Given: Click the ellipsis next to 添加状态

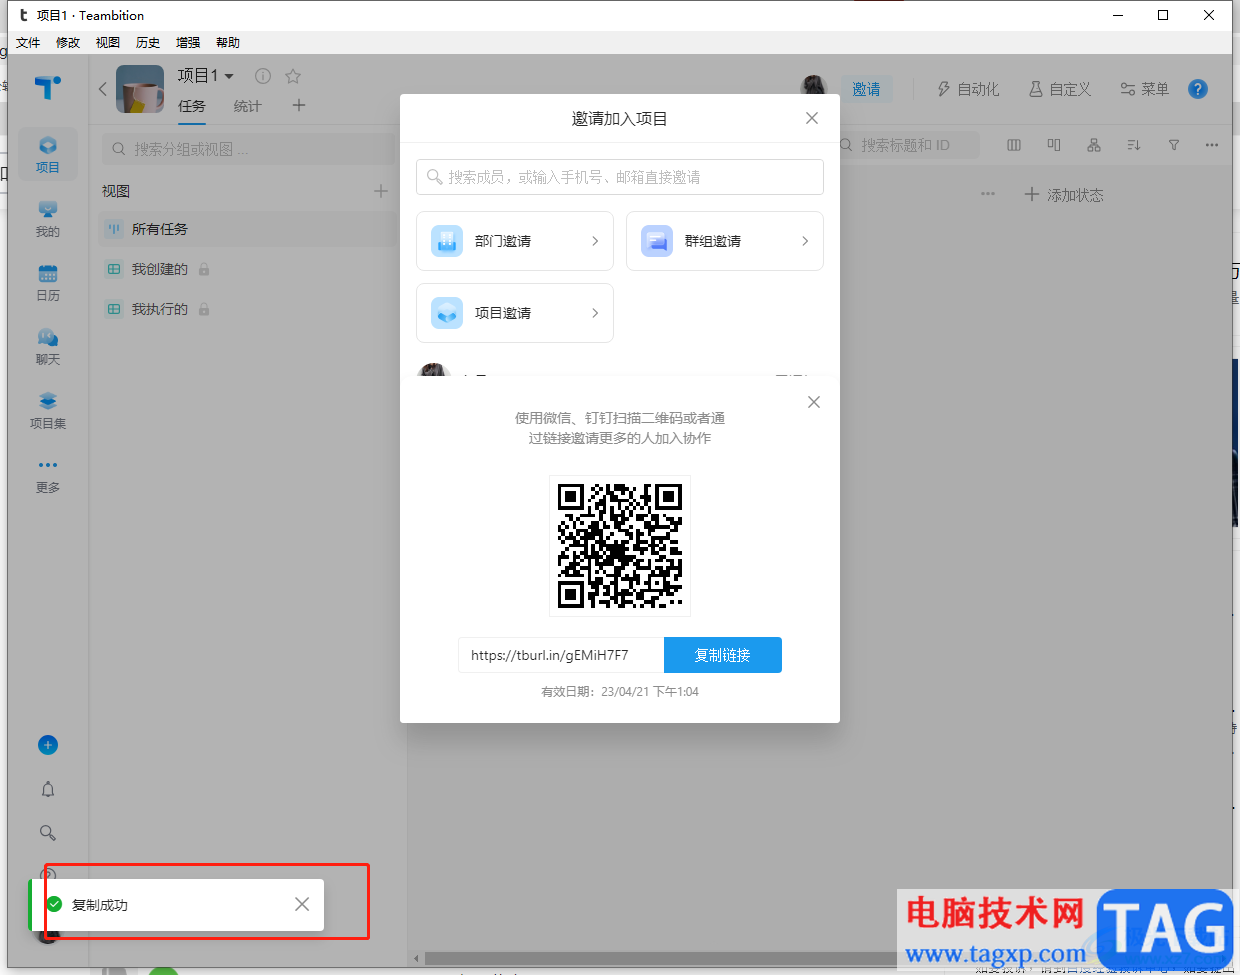Looking at the screenshot, I should tap(988, 194).
